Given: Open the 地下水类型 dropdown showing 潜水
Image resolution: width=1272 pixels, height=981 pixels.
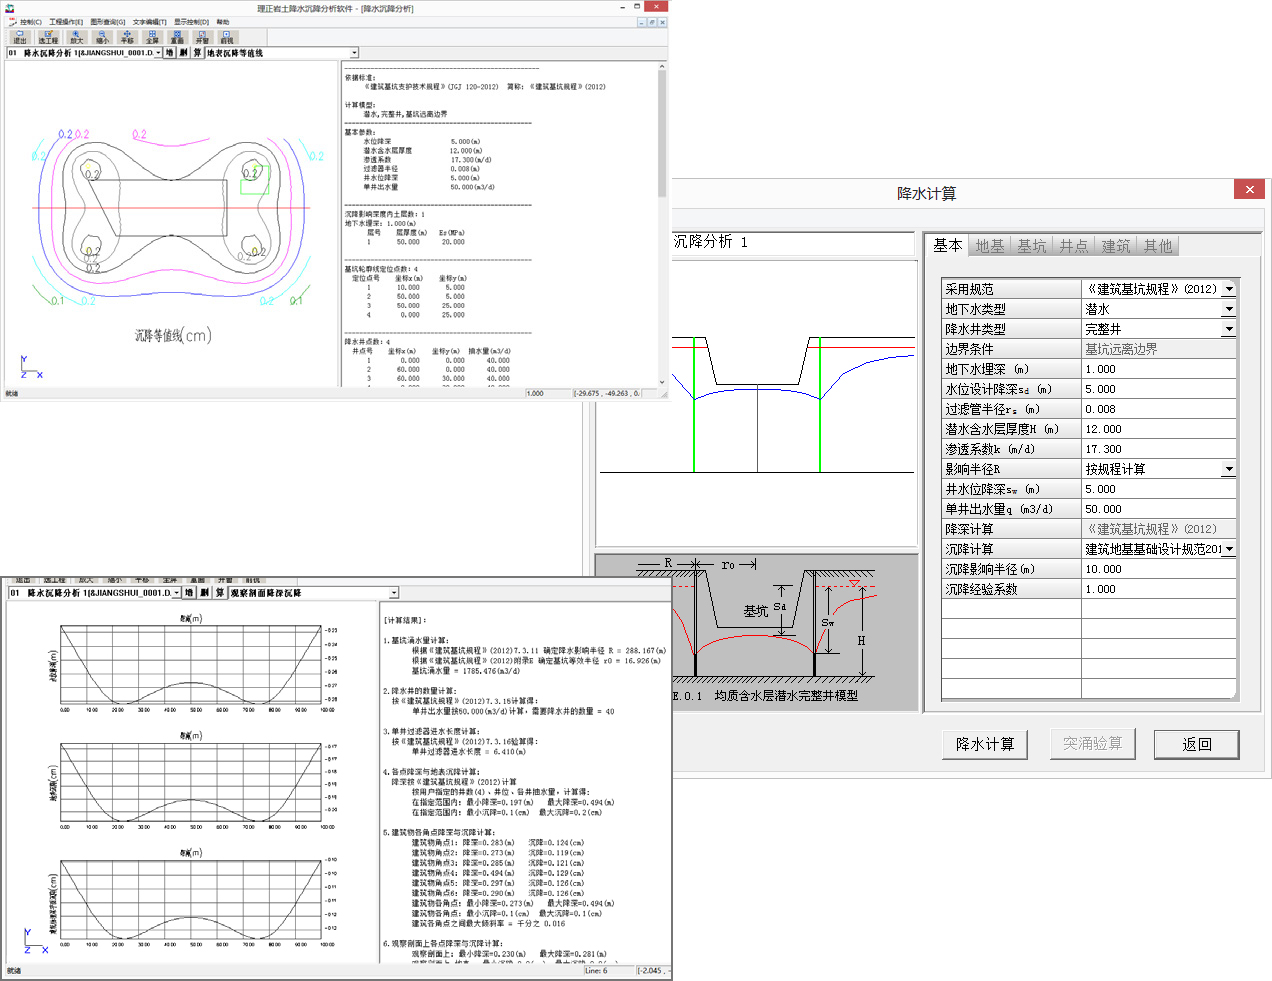Looking at the screenshot, I should pyautogui.click(x=1229, y=309).
